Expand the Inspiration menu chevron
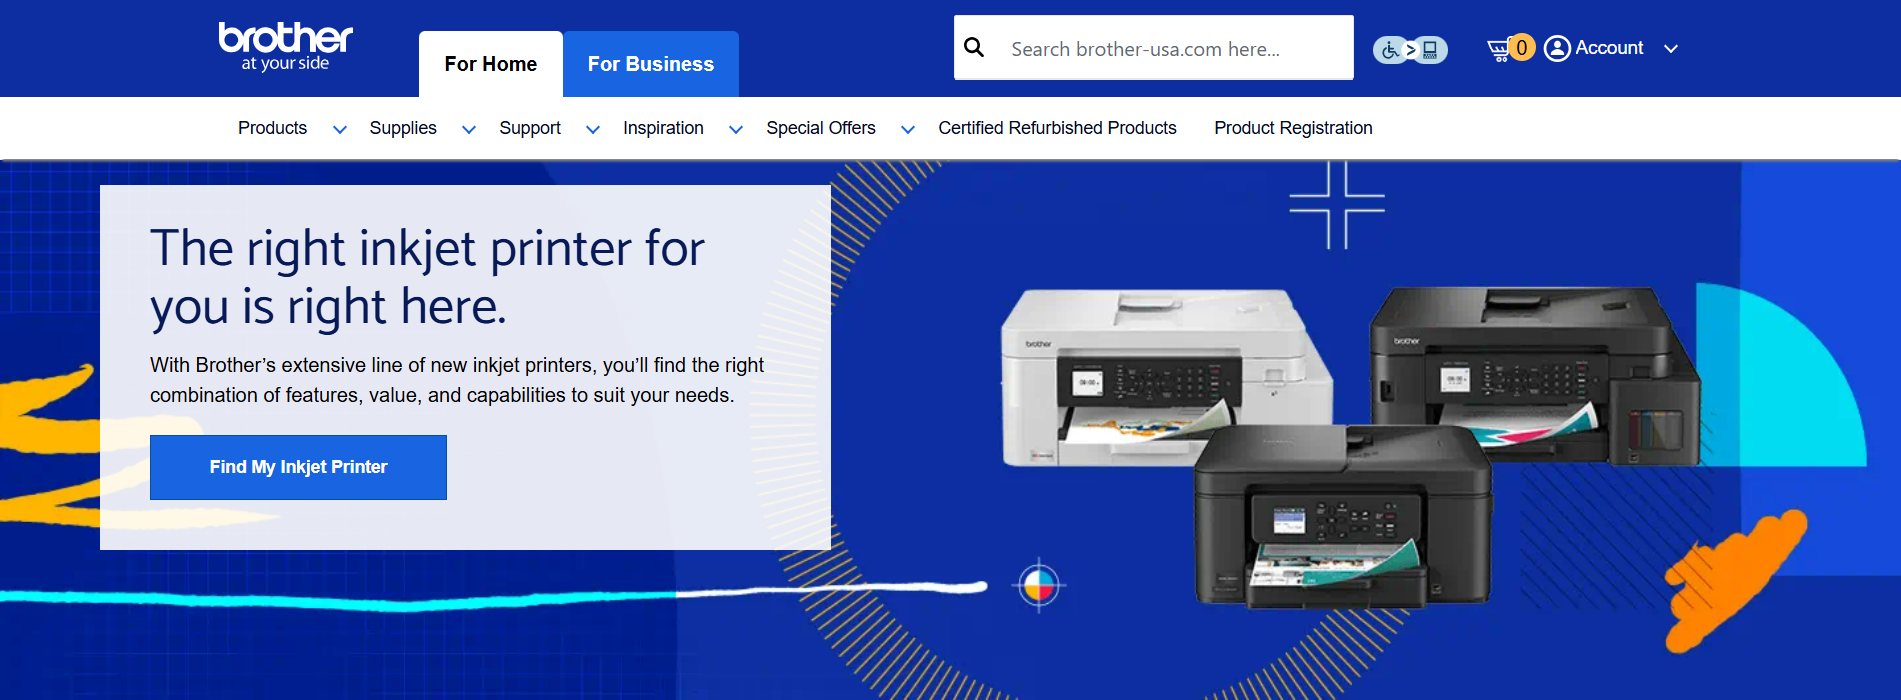 click(736, 129)
